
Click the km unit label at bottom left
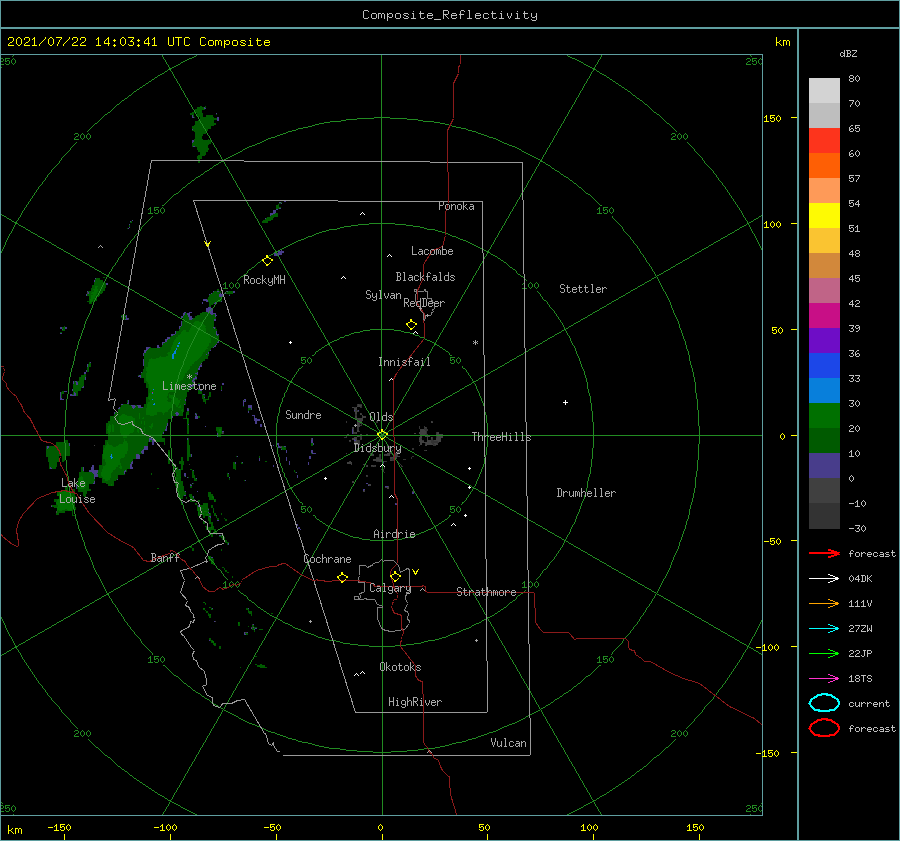pyautogui.click(x=15, y=830)
